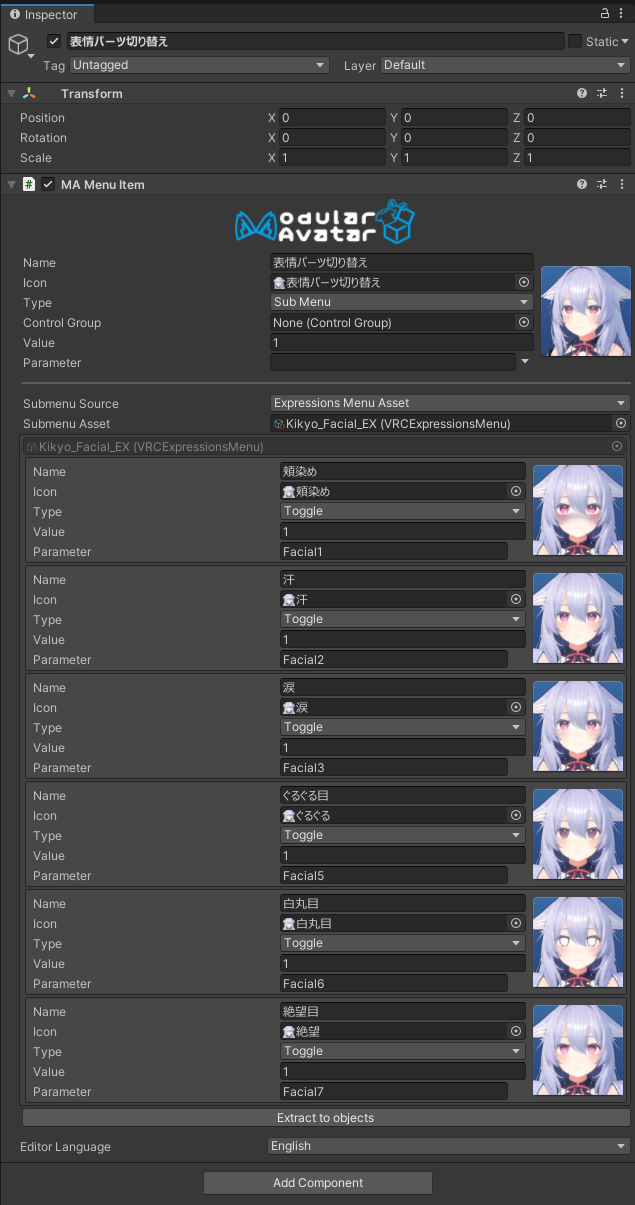Viewport: 635px width, 1205px height.
Task: Click the Facial3 parameter field
Action: pos(394,767)
